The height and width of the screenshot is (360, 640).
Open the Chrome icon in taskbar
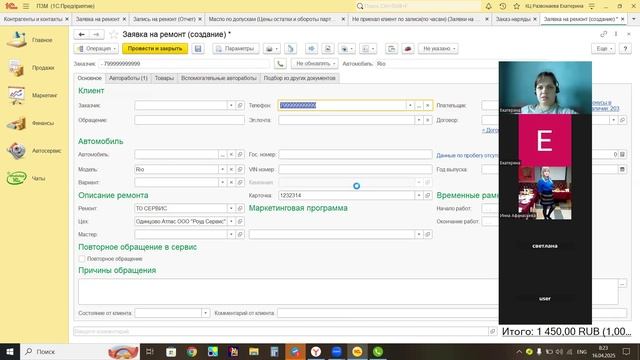[191, 351]
